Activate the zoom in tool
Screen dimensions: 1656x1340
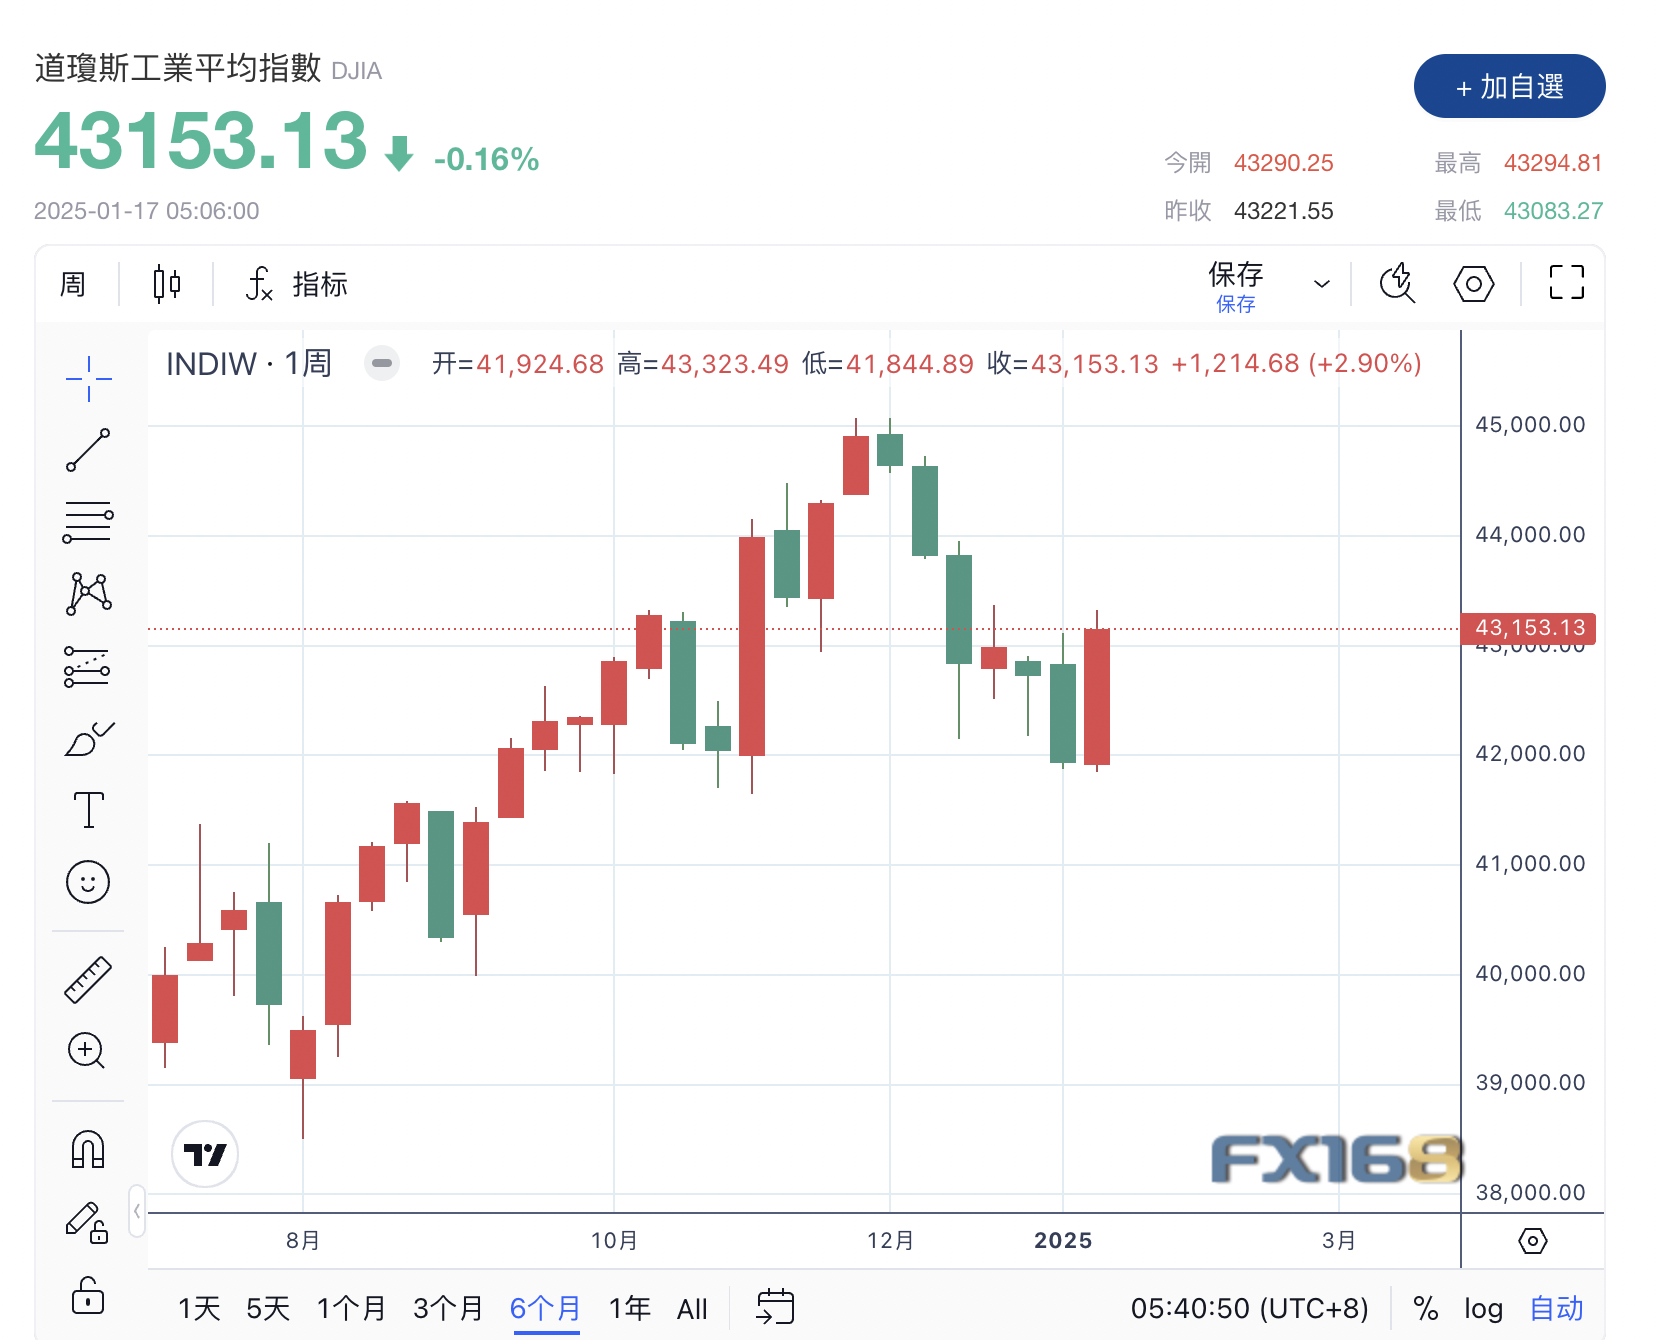tap(87, 1051)
